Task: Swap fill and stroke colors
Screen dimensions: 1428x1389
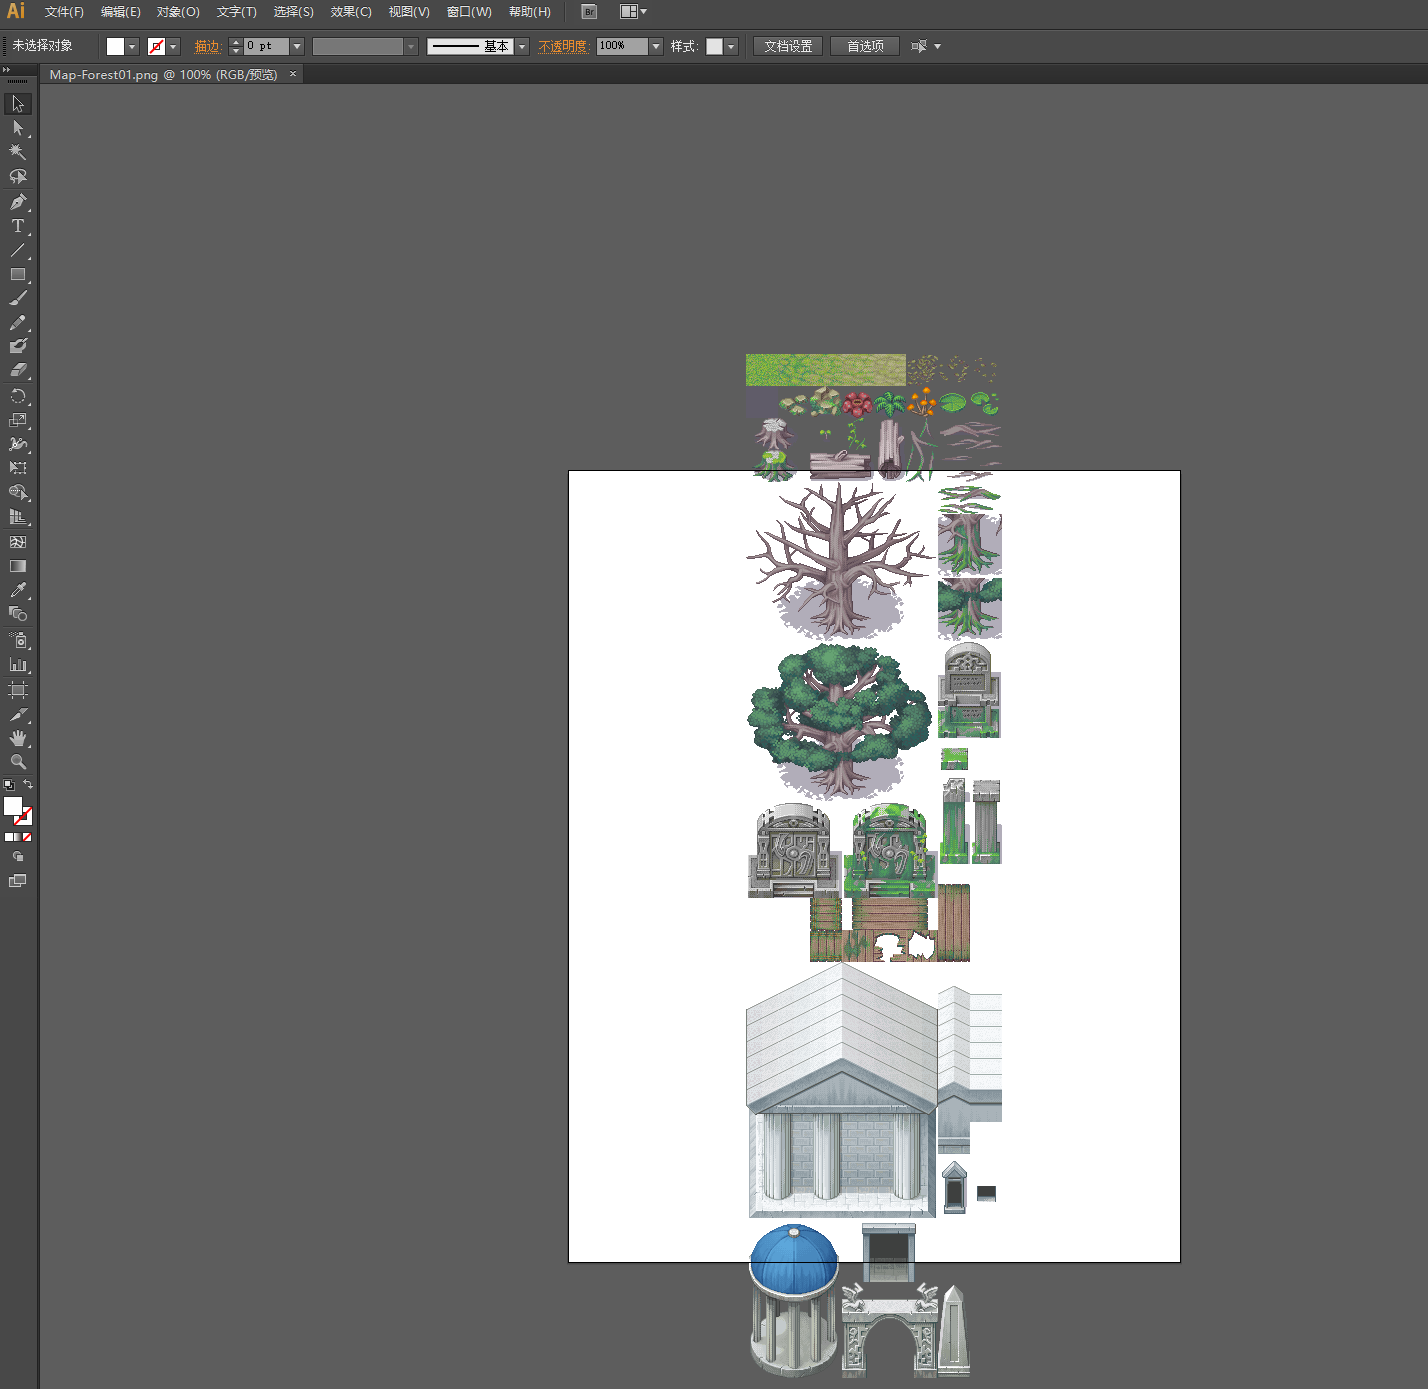Action: (28, 784)
